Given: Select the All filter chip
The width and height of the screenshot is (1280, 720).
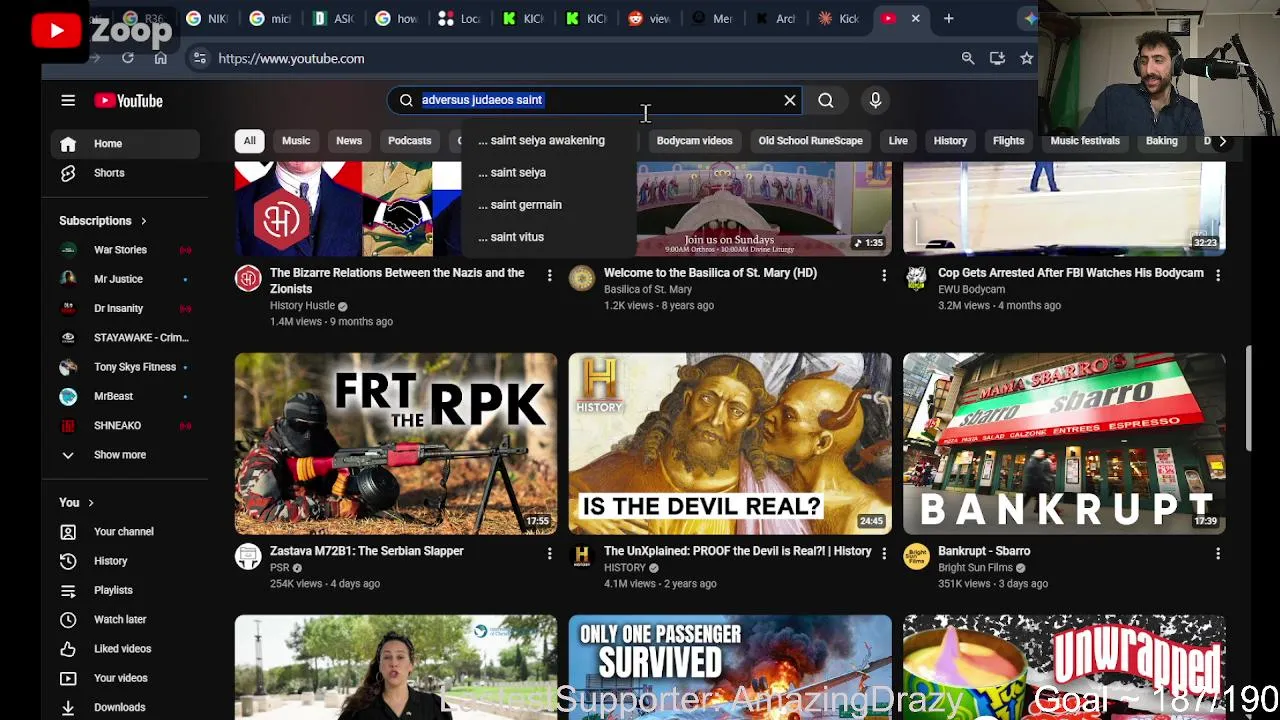Looking at the screenshot, I should click(x=249, y=141).
